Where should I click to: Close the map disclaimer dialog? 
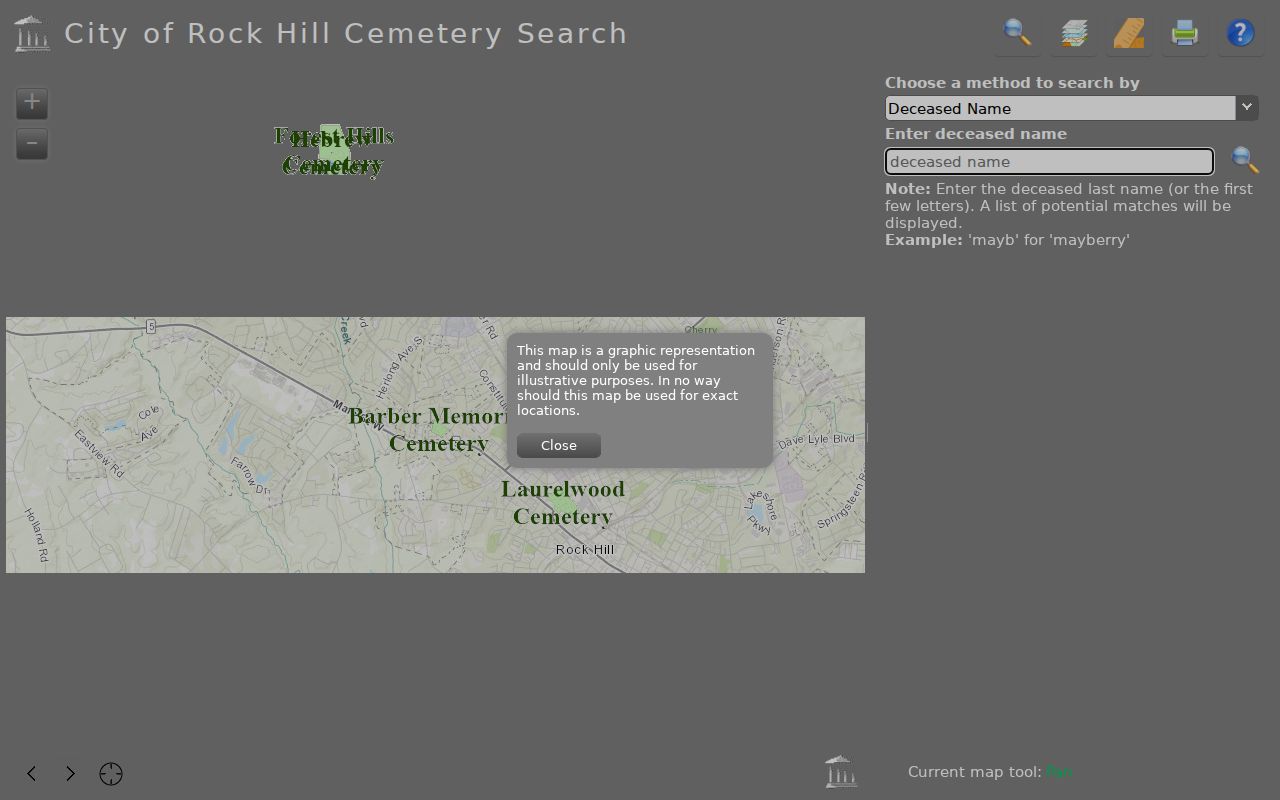559,445
